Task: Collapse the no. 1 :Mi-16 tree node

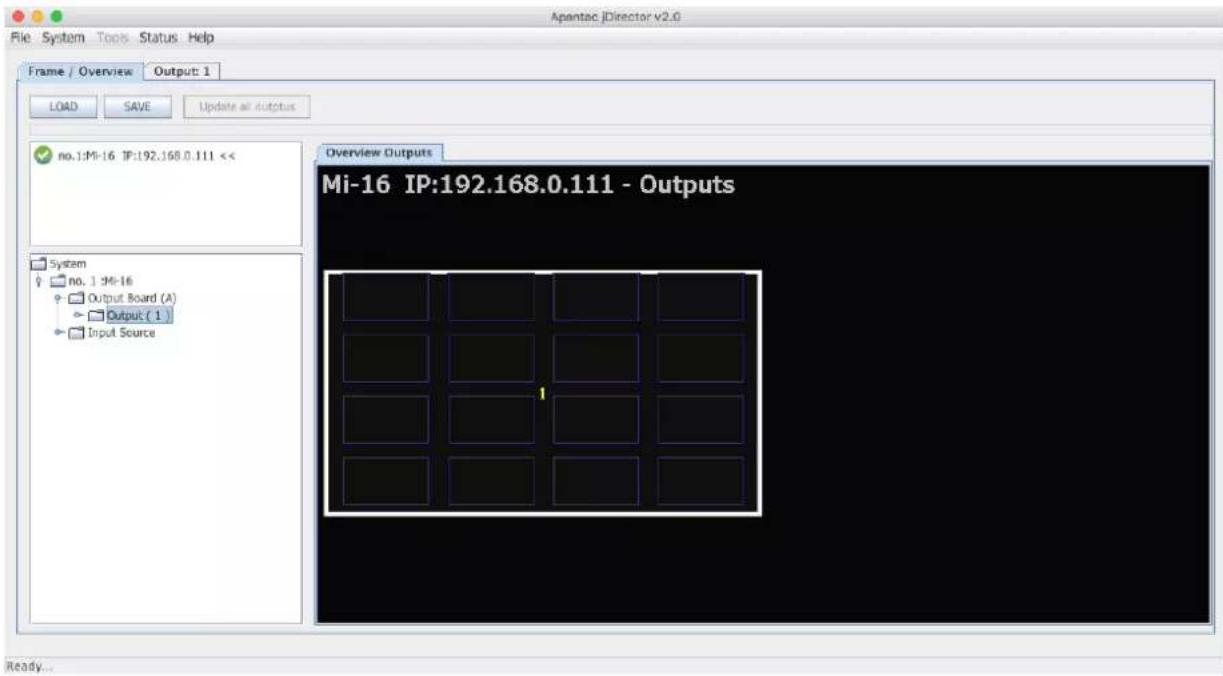Action: click(41, 282)
